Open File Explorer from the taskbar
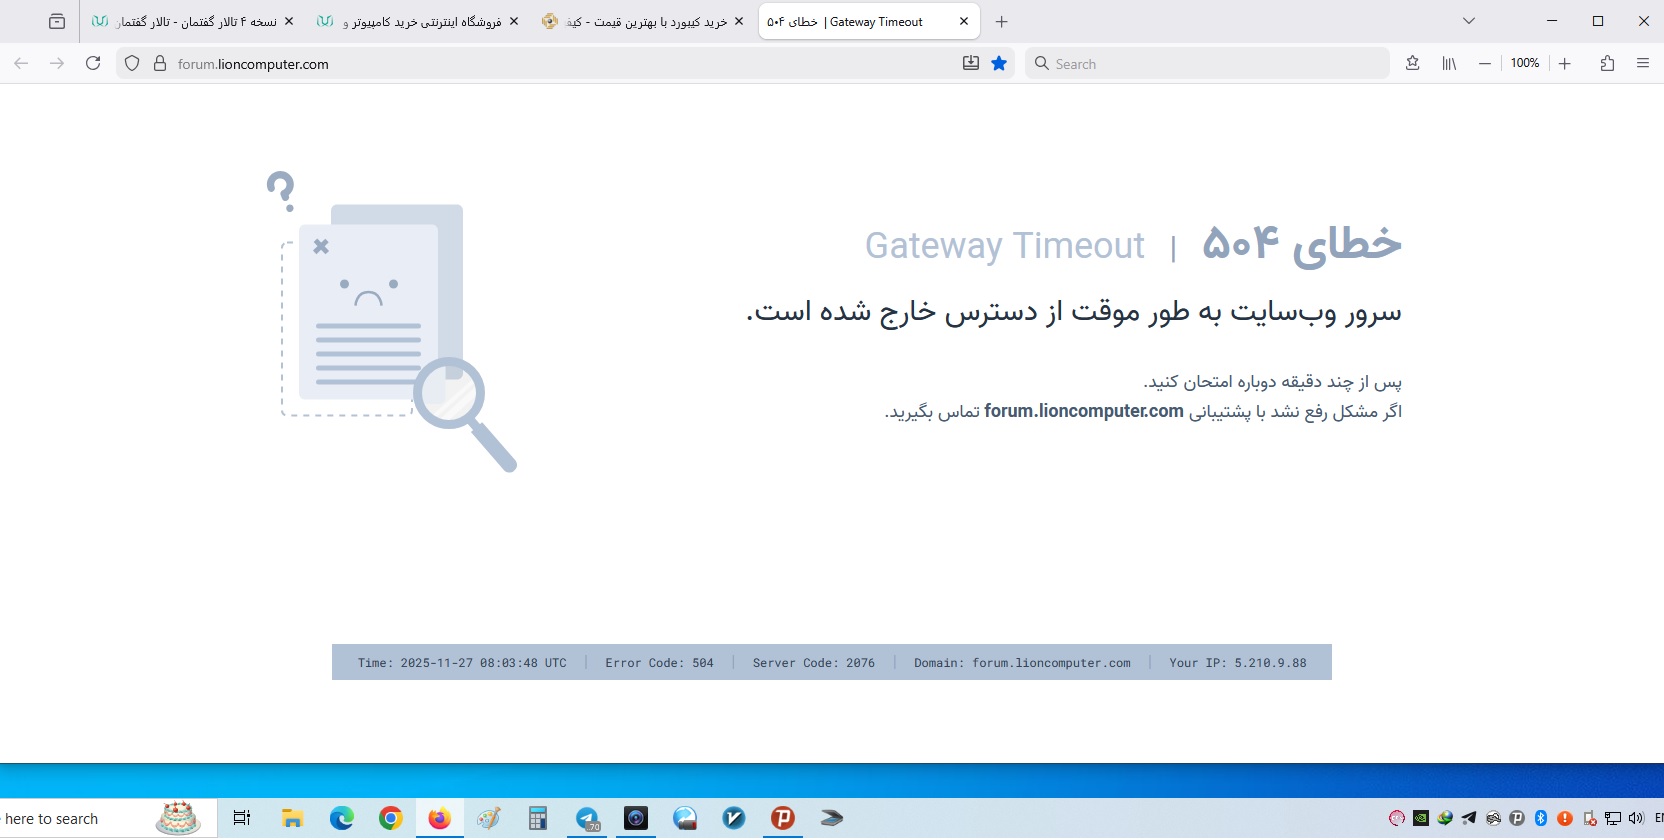This screenshot has width=1664, height=840. coord(292,818)
